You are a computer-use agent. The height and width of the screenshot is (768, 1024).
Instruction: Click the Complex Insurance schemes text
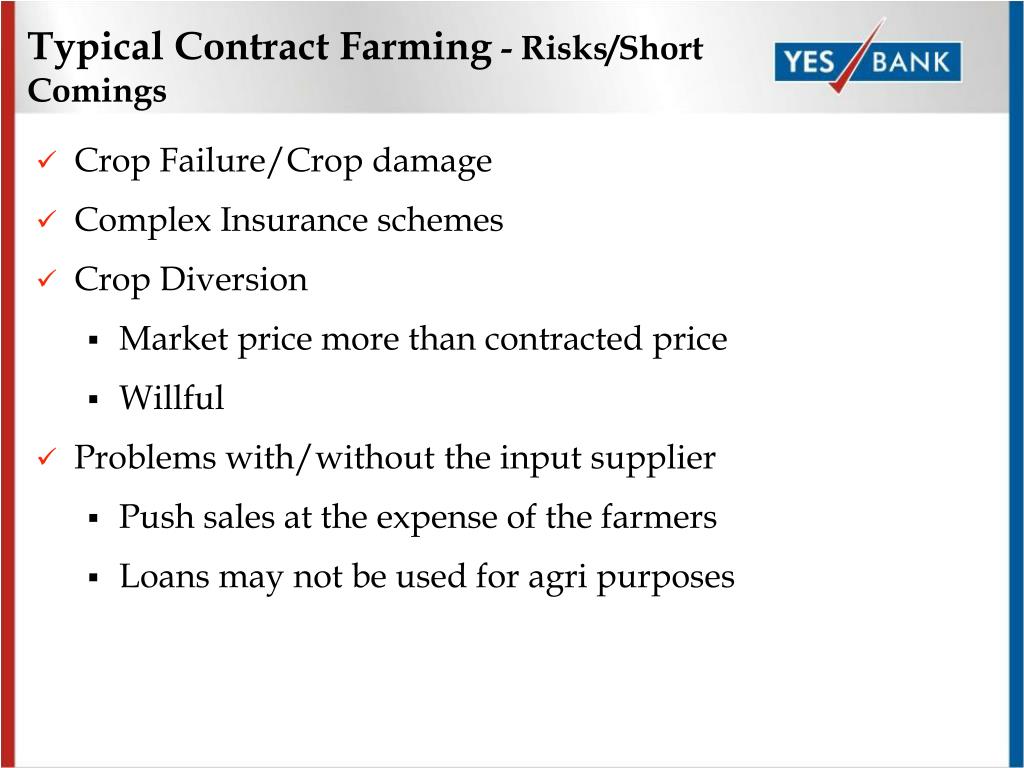289,219
